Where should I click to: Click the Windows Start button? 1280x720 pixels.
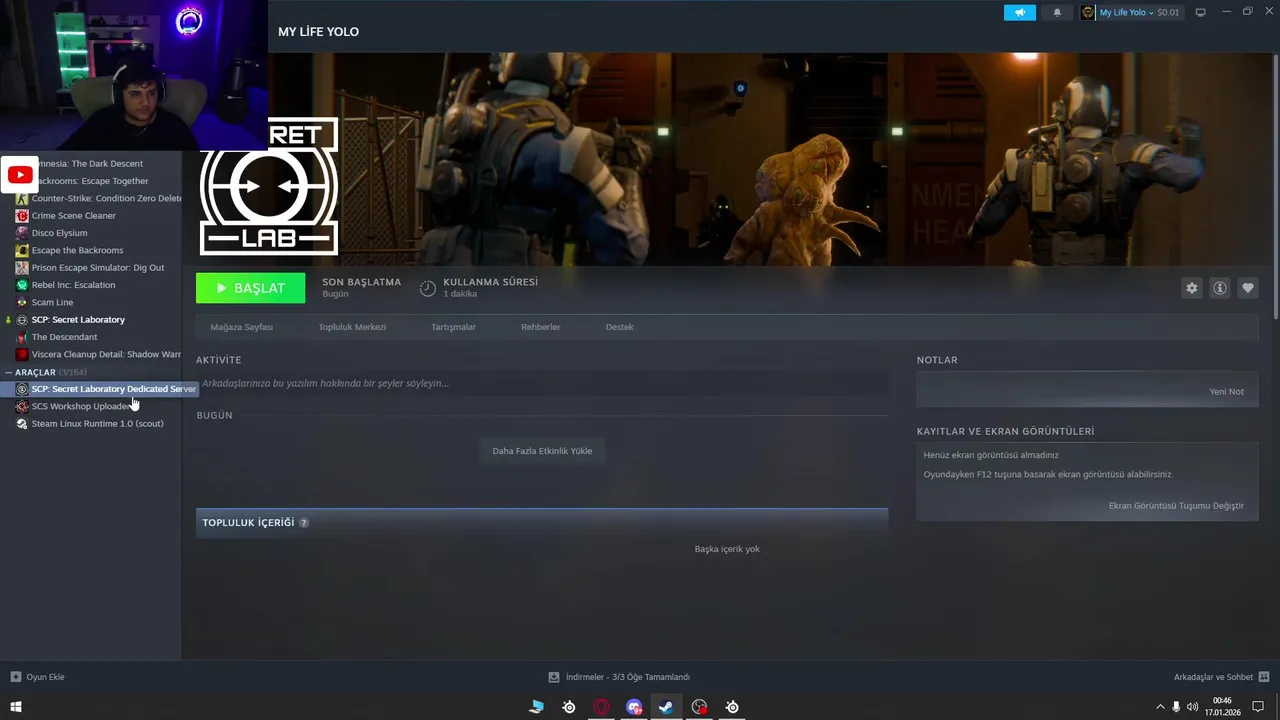[x=16, y=707]
